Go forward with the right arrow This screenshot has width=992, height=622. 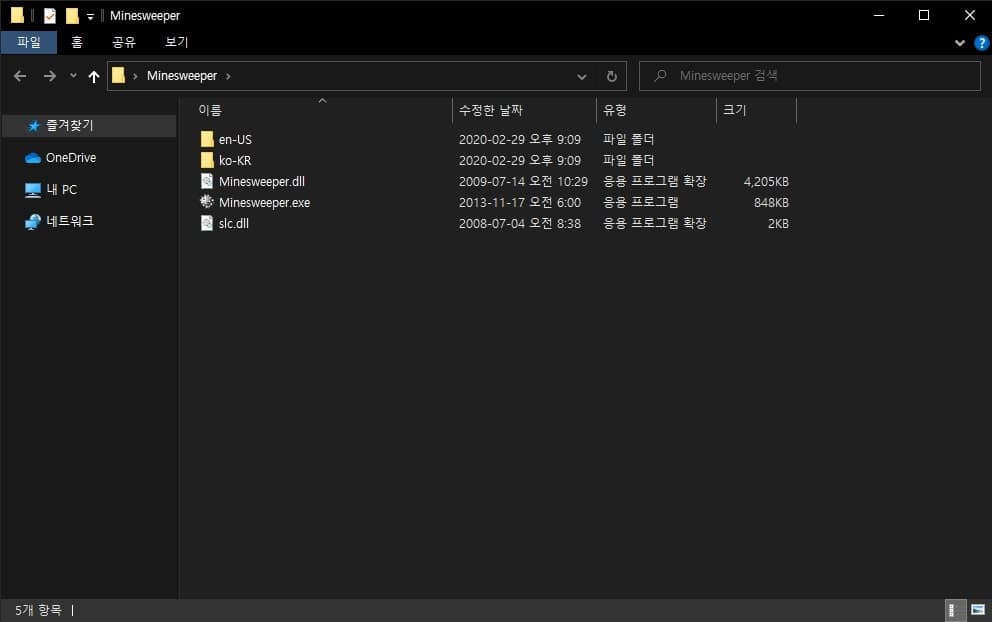49,76
